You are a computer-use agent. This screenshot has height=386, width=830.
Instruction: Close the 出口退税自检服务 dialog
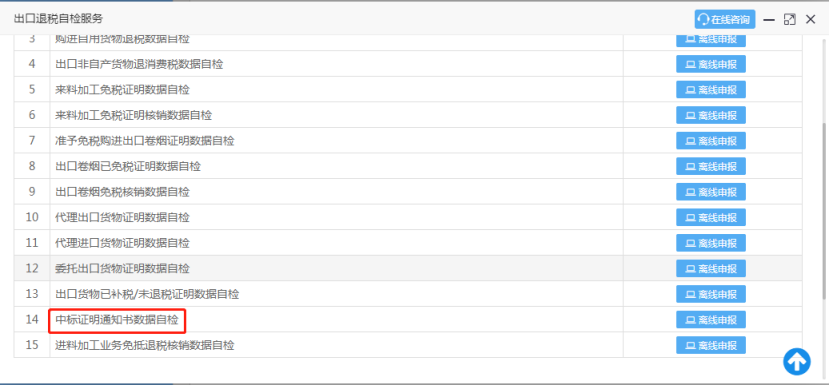810,20
